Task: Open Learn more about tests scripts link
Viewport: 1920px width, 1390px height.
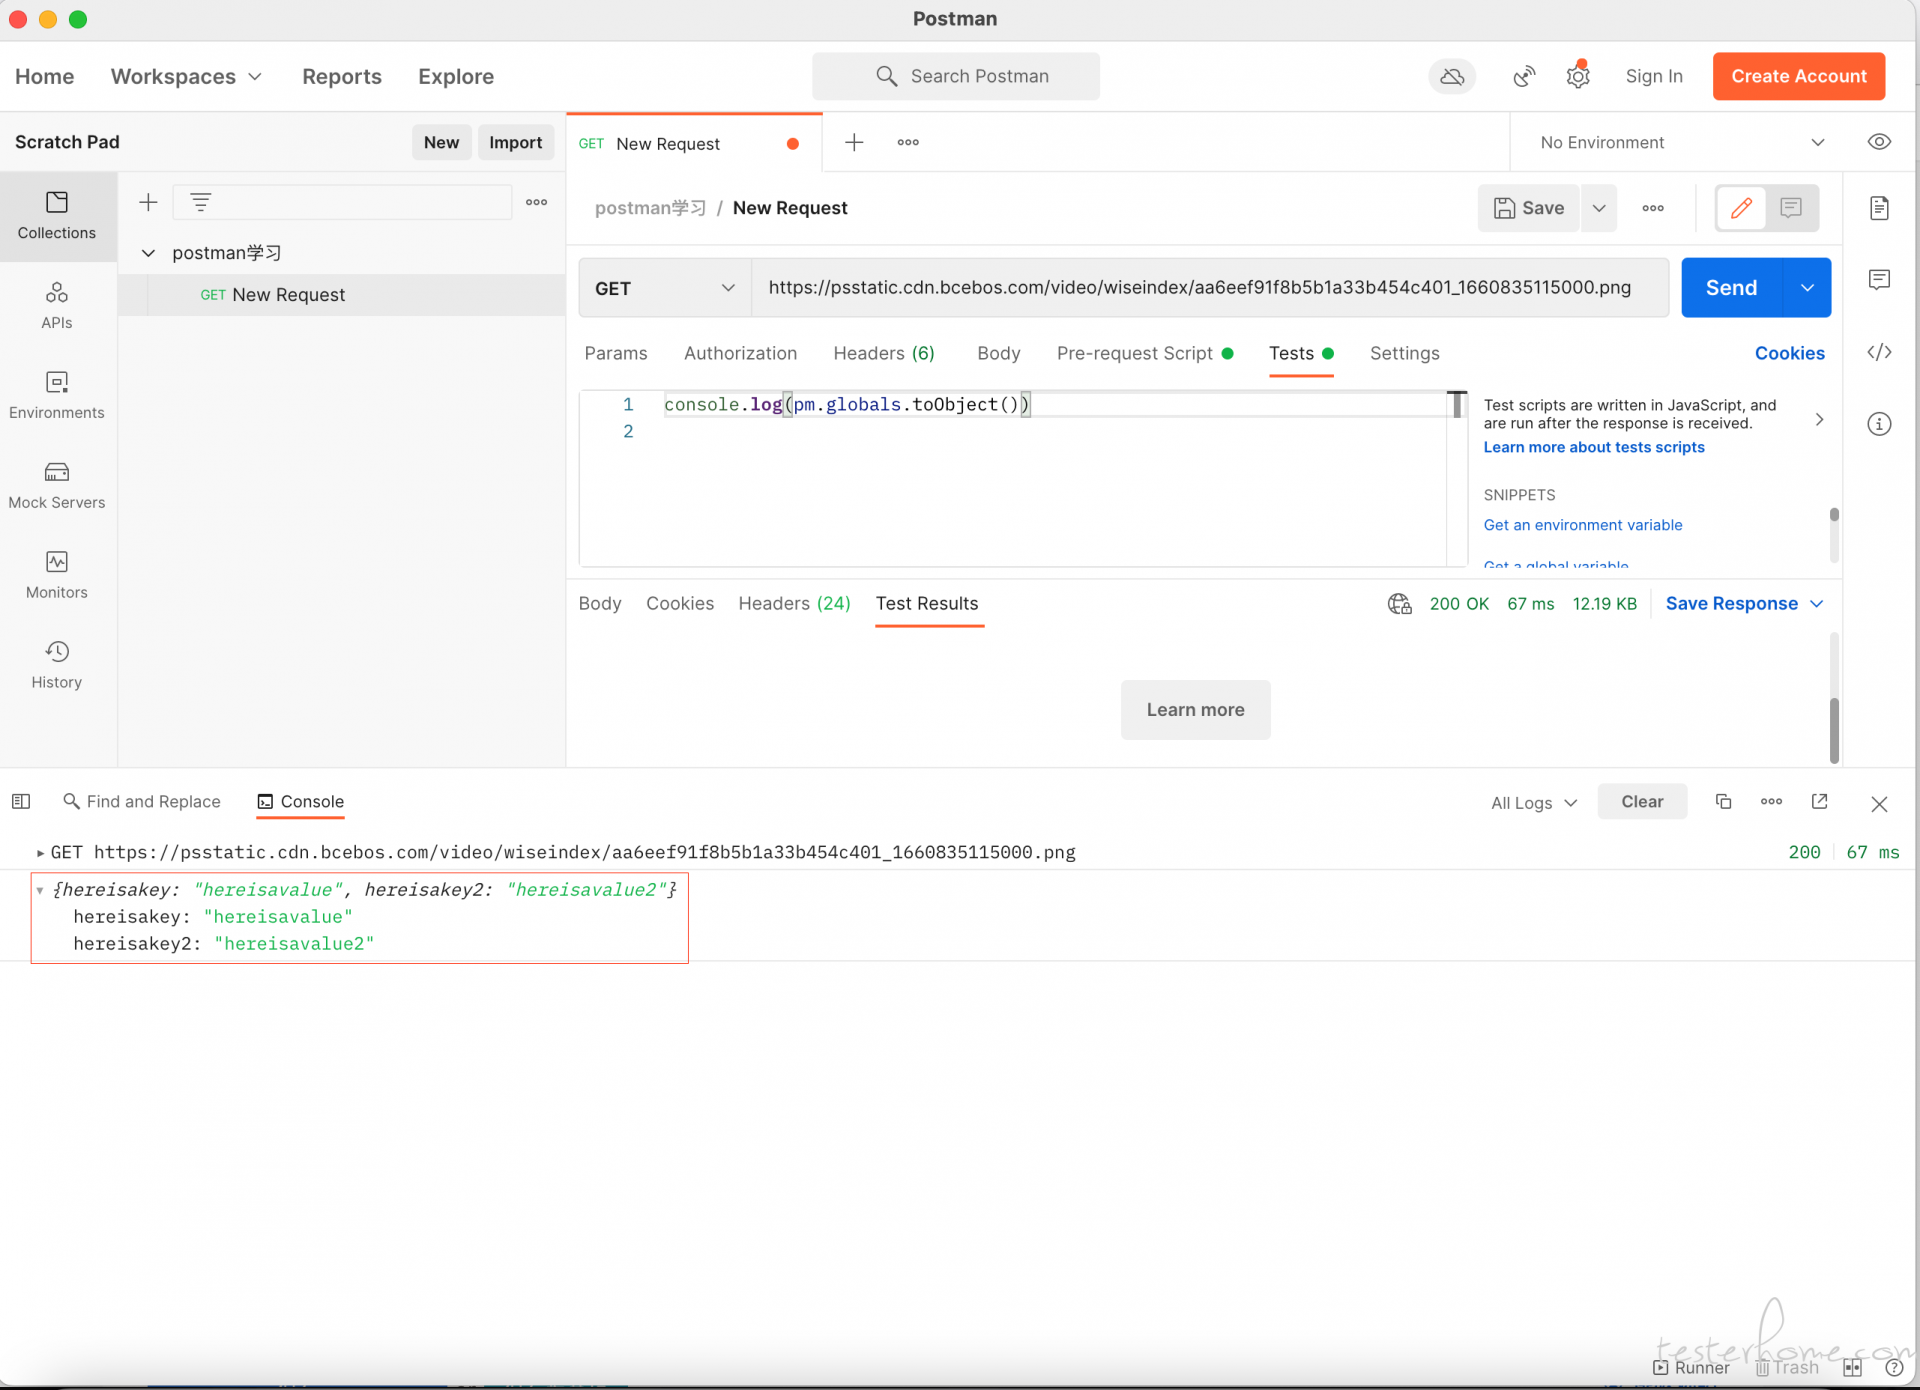Action: click(1594, 448)
